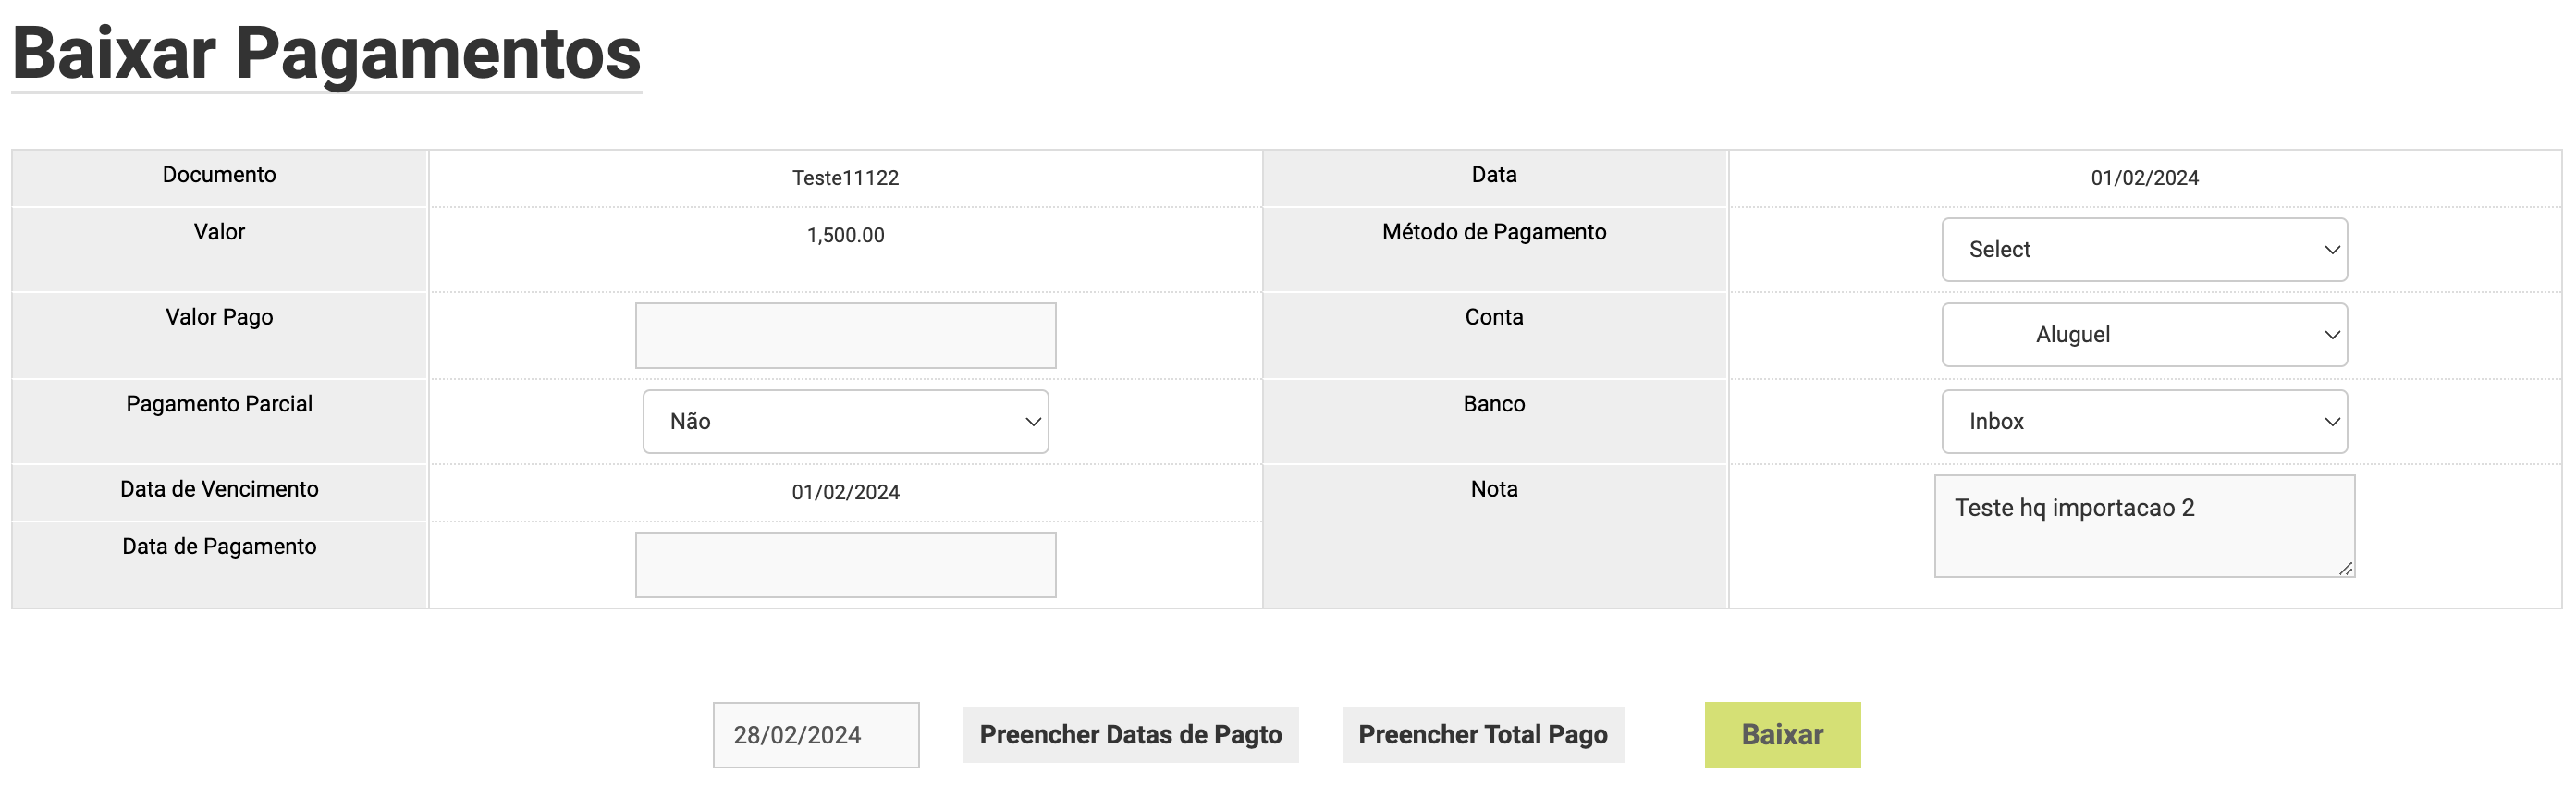This screenshot has width=2576, height=786.
Task: Click the chevron arrow of Banco dropdown
Action: coord(2331,422)
